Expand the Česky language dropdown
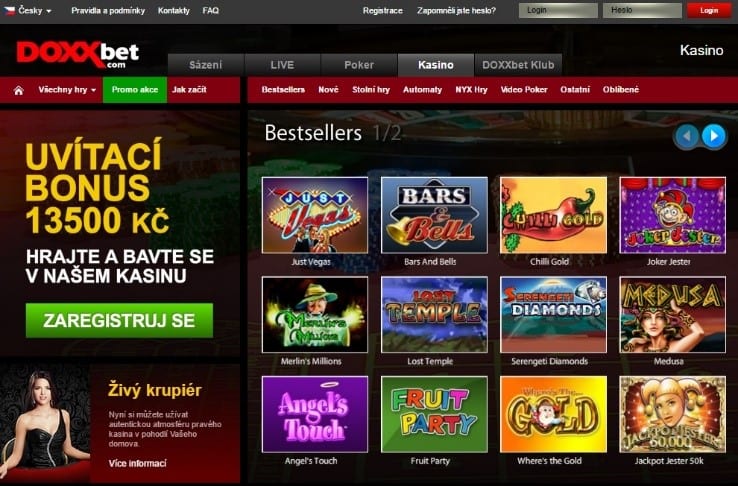Image resolution: width=738 pixels, height=486 pixels. 28,10
